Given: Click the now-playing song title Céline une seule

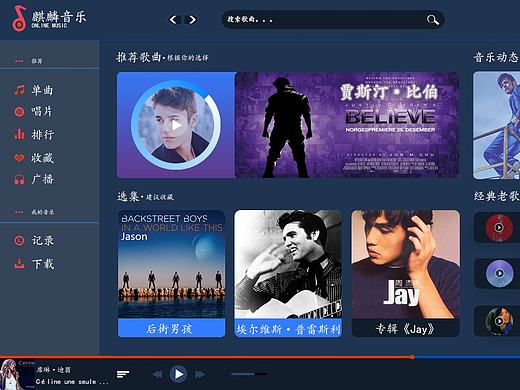Looking at the screenshot, I should (x=72, y=381).
